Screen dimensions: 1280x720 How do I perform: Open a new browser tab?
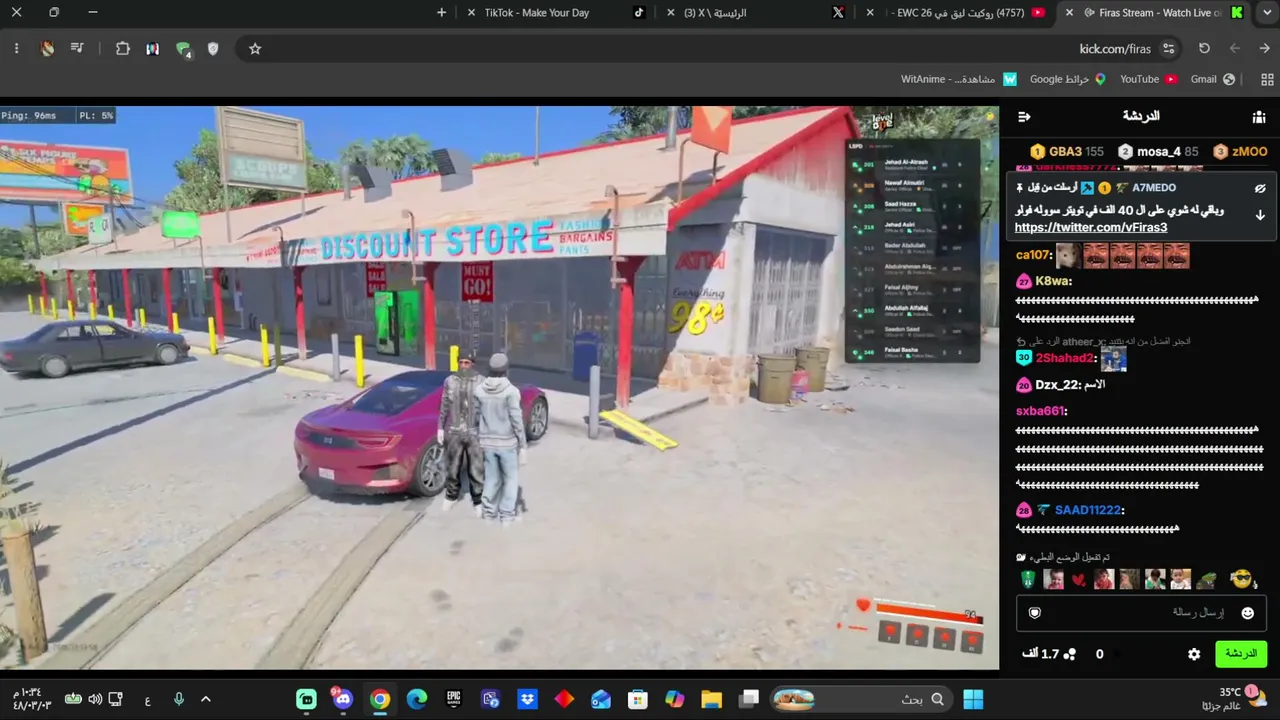point(442,13)
